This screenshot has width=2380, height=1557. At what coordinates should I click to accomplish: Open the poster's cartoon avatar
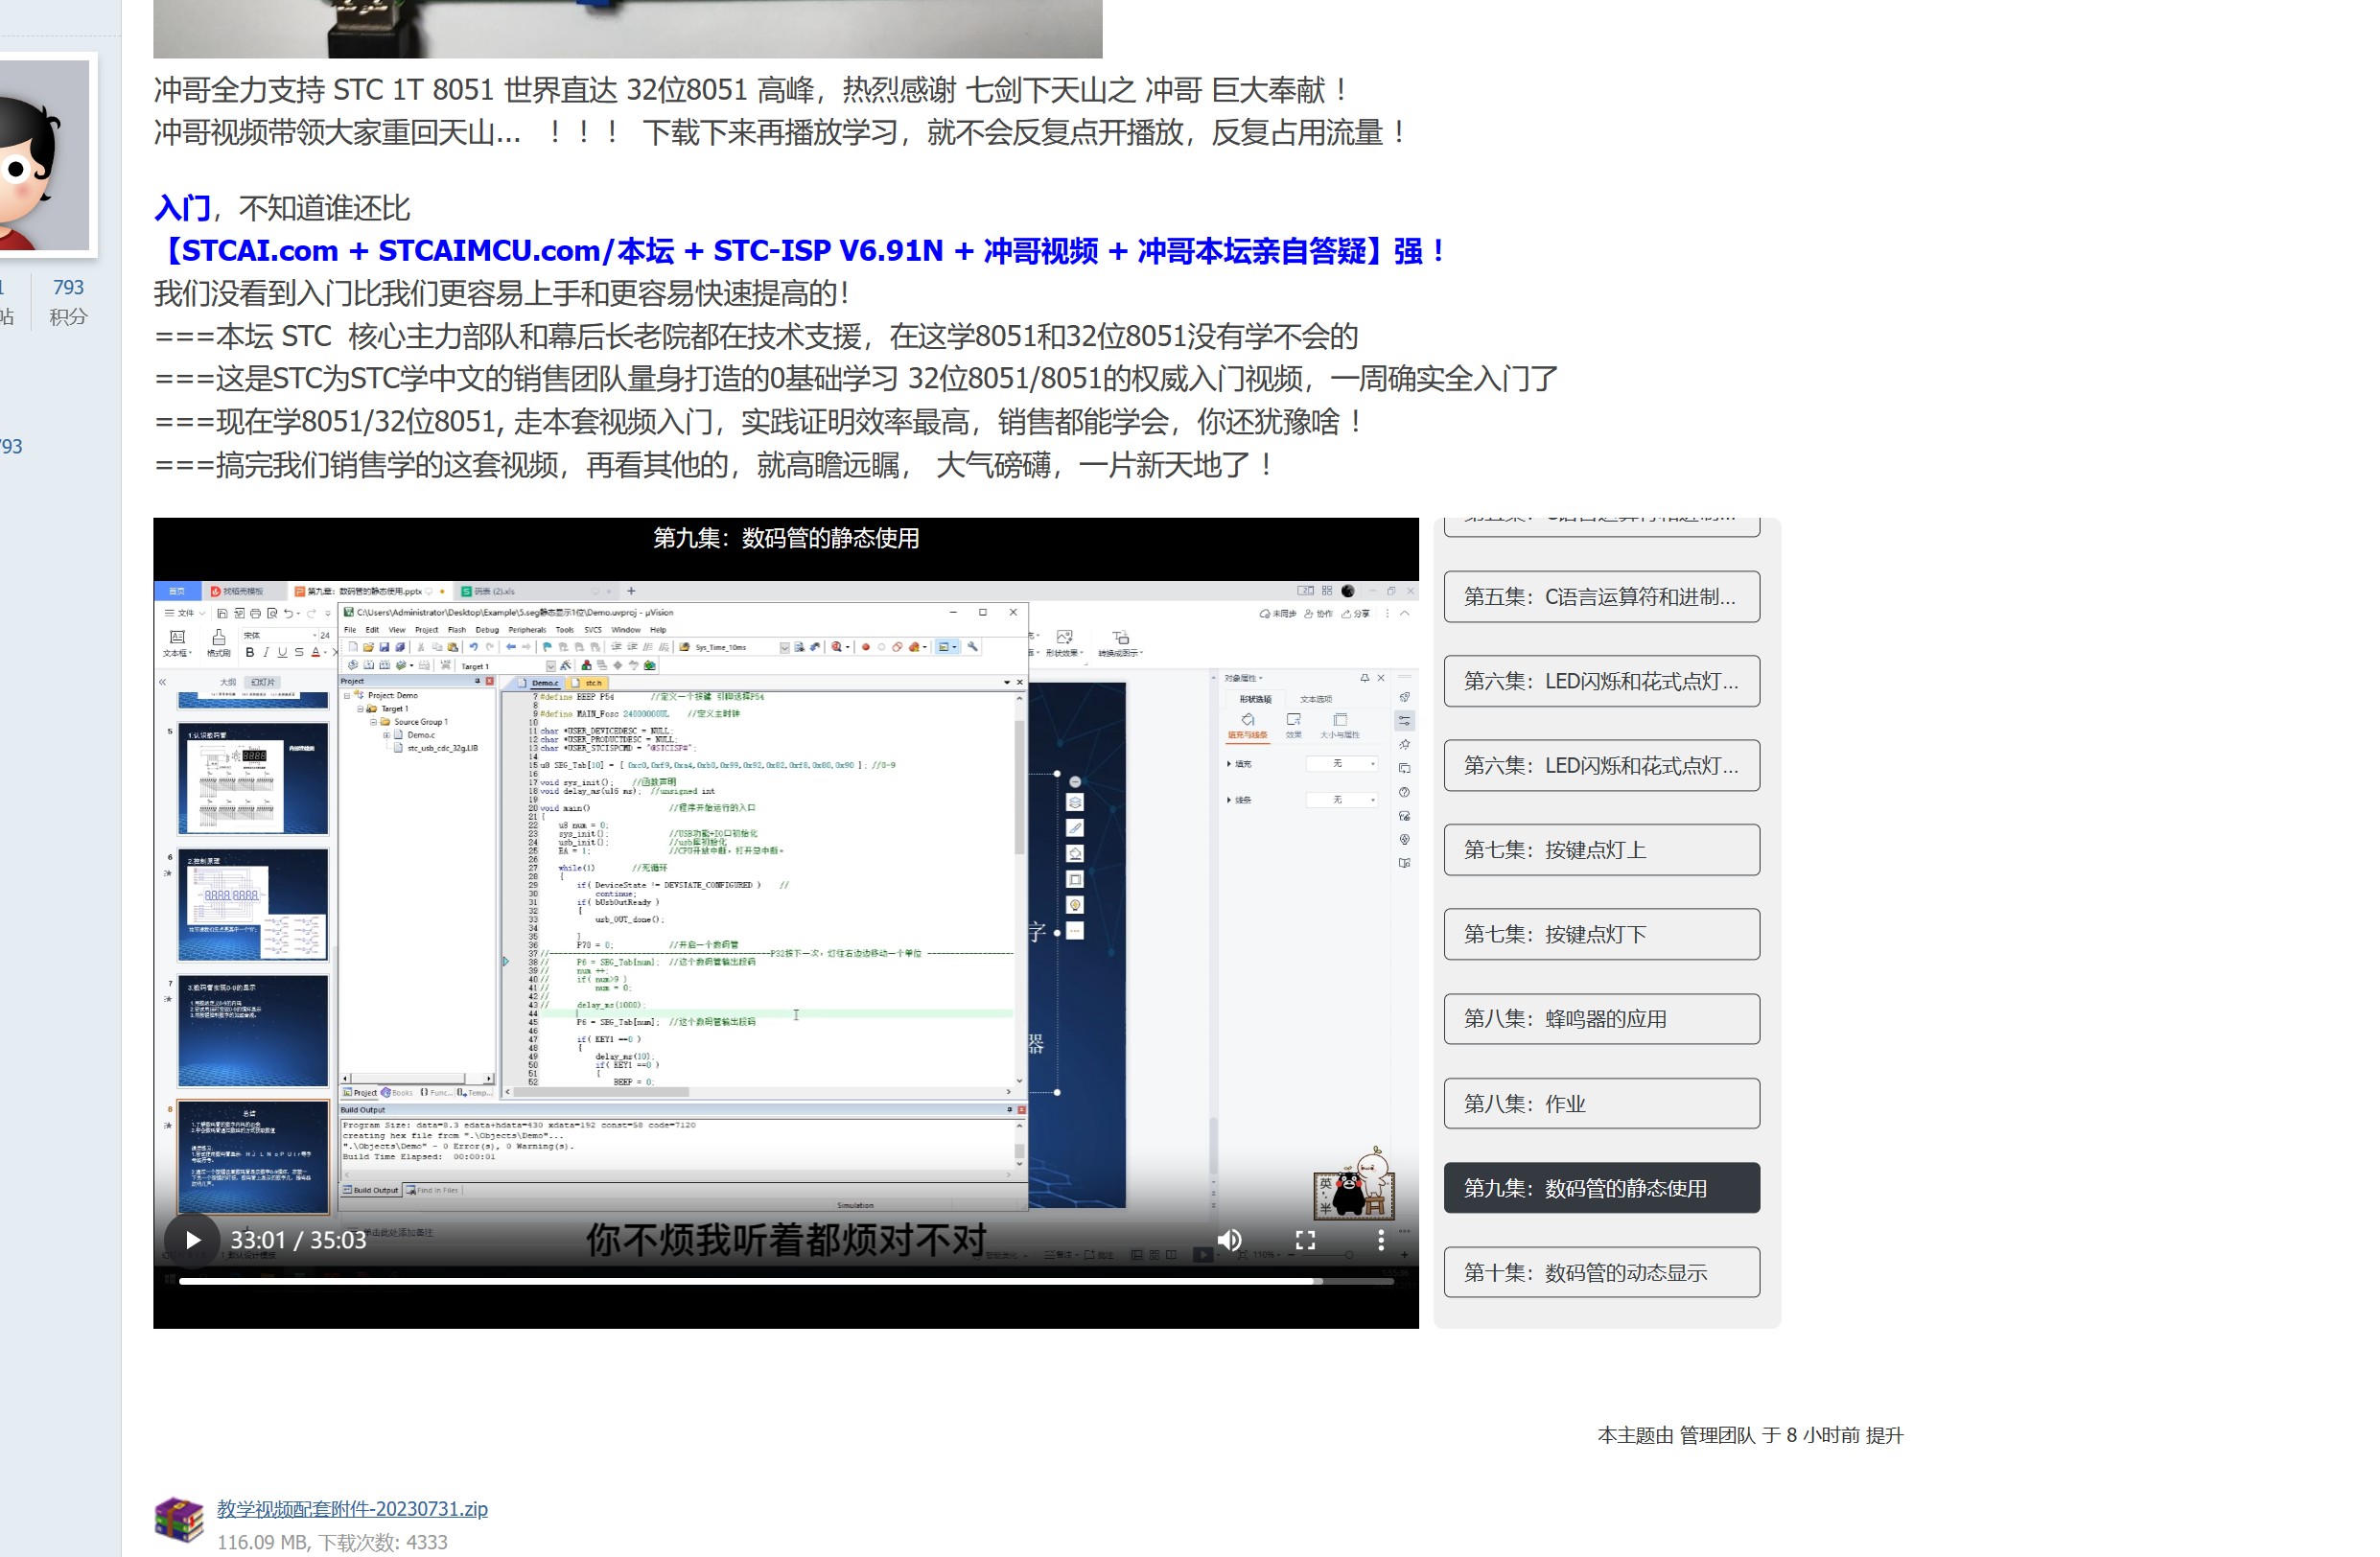click(44, 155)
